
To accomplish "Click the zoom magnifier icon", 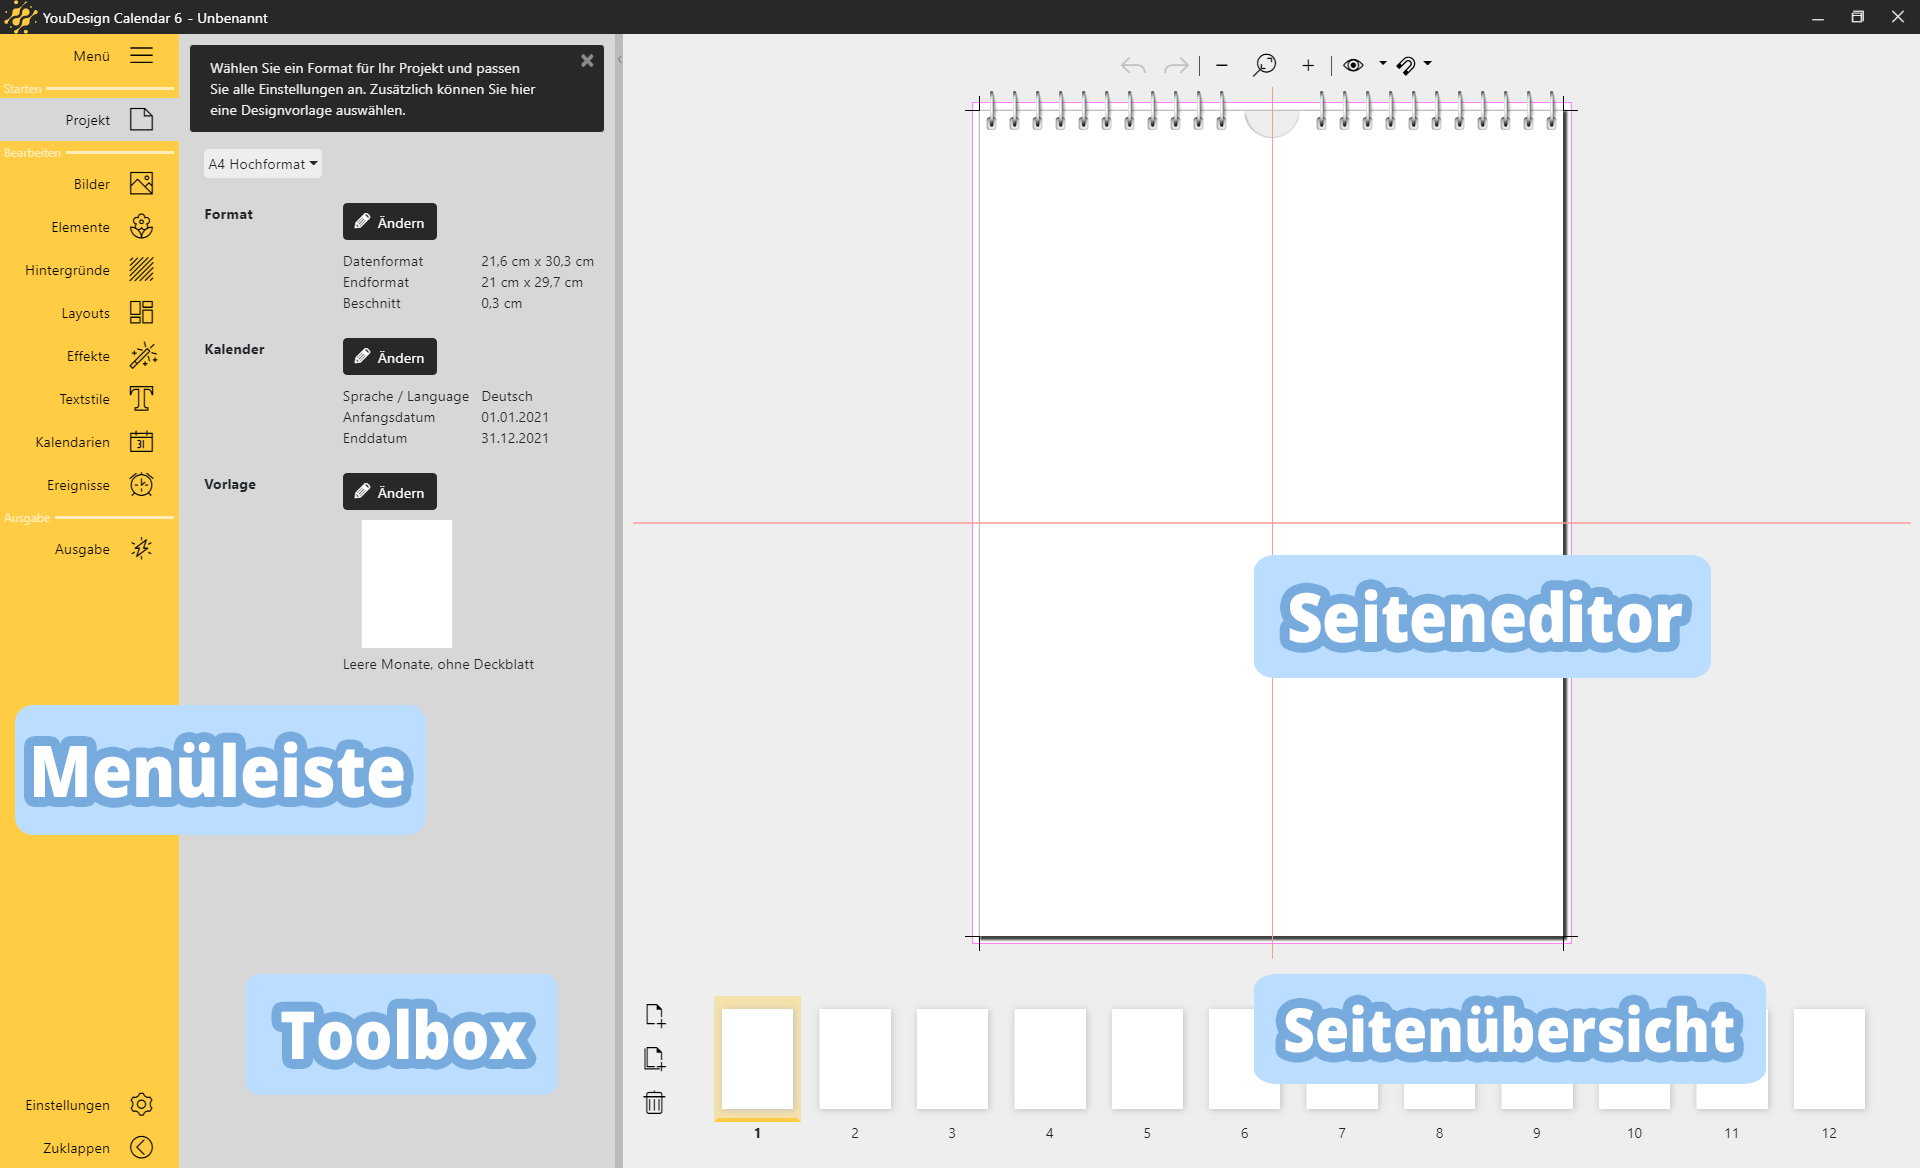I will 1265,65.
